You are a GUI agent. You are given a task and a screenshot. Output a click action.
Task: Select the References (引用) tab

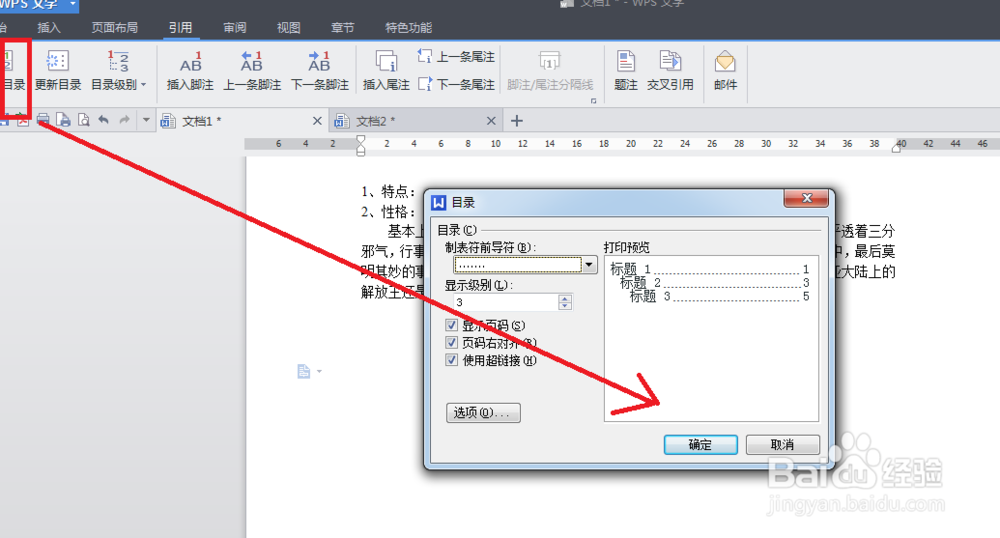click(x=180, y=27)
